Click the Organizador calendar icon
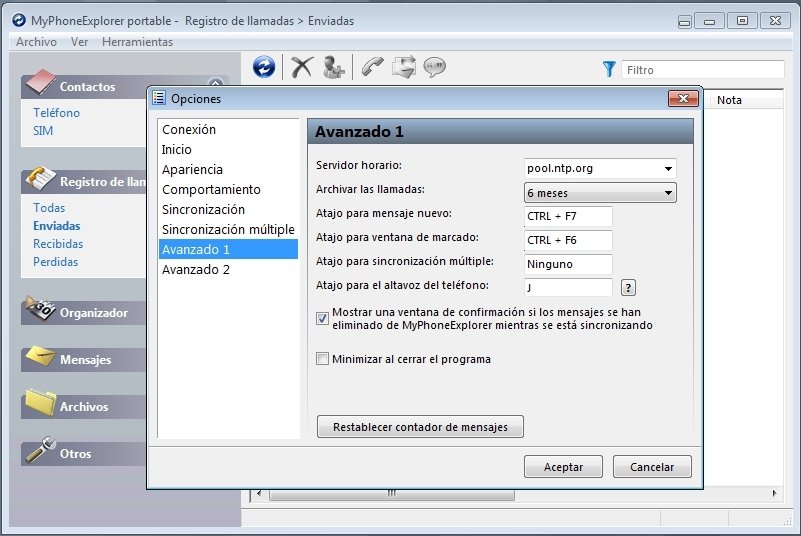Screen dimensions: 801x536 click(x=40, y=308)
